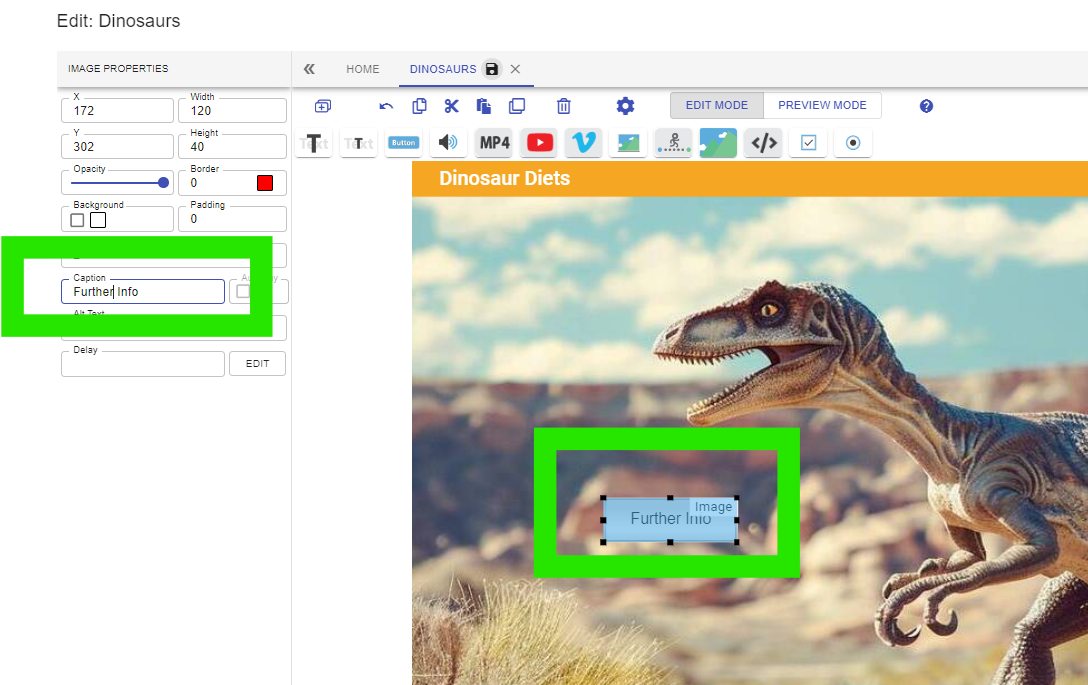Switch to the HOME tab
This screenshot has height=685, width=1088.
(363, 69)
